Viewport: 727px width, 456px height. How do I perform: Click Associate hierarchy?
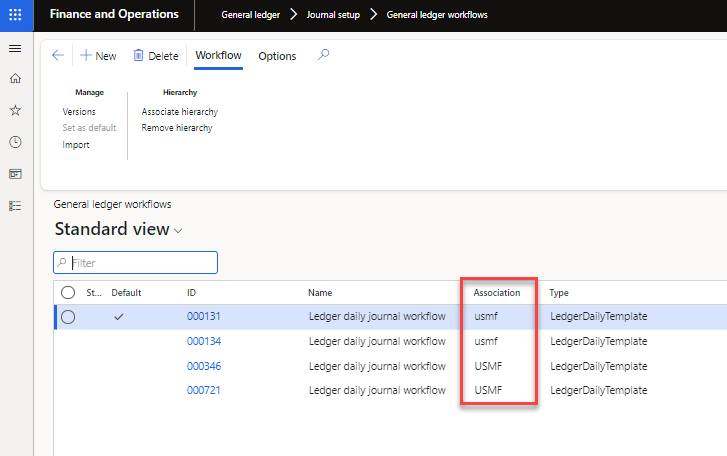click(180, 112)
